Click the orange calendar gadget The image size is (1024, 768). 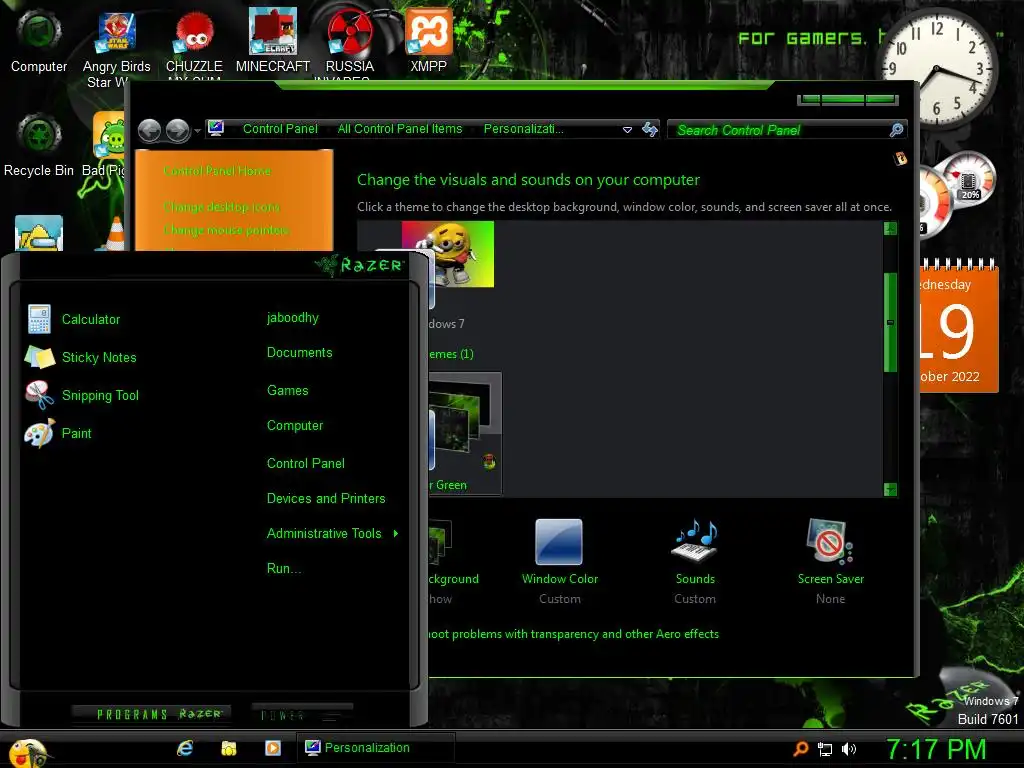[x=959, y=325]
